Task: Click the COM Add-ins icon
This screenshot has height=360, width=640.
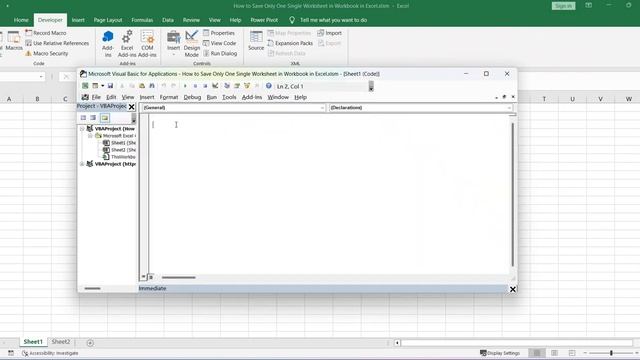Action: click(x=147, y=43)
